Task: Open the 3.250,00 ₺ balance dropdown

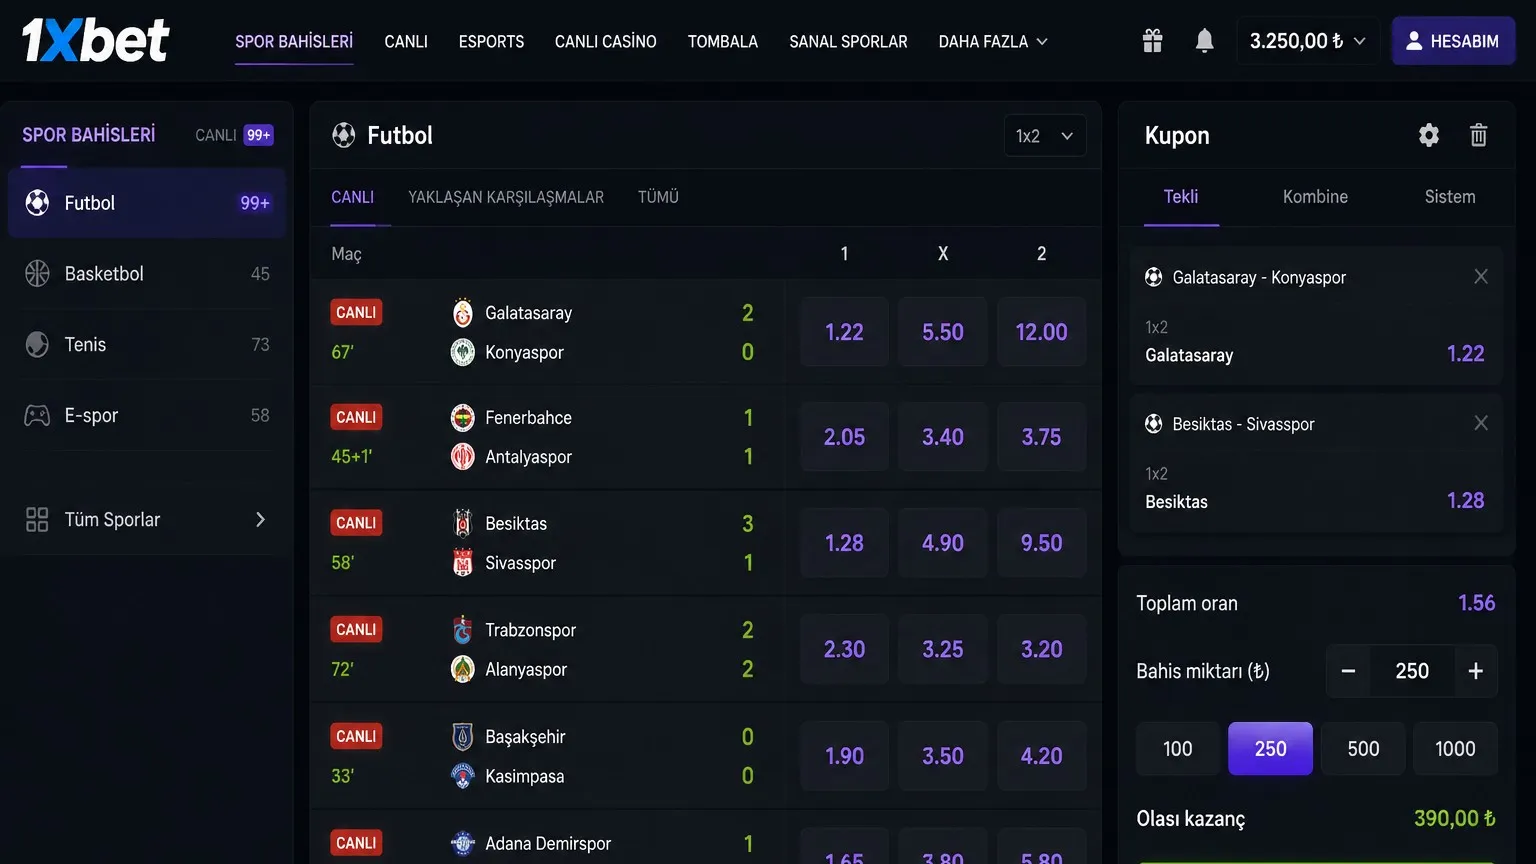Action: click(x=1308, y=41)
